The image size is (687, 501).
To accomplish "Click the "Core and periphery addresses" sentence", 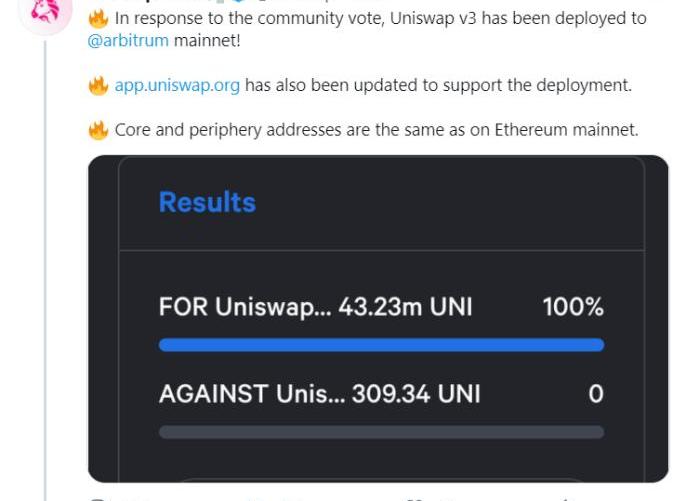I will click(375, 130).
